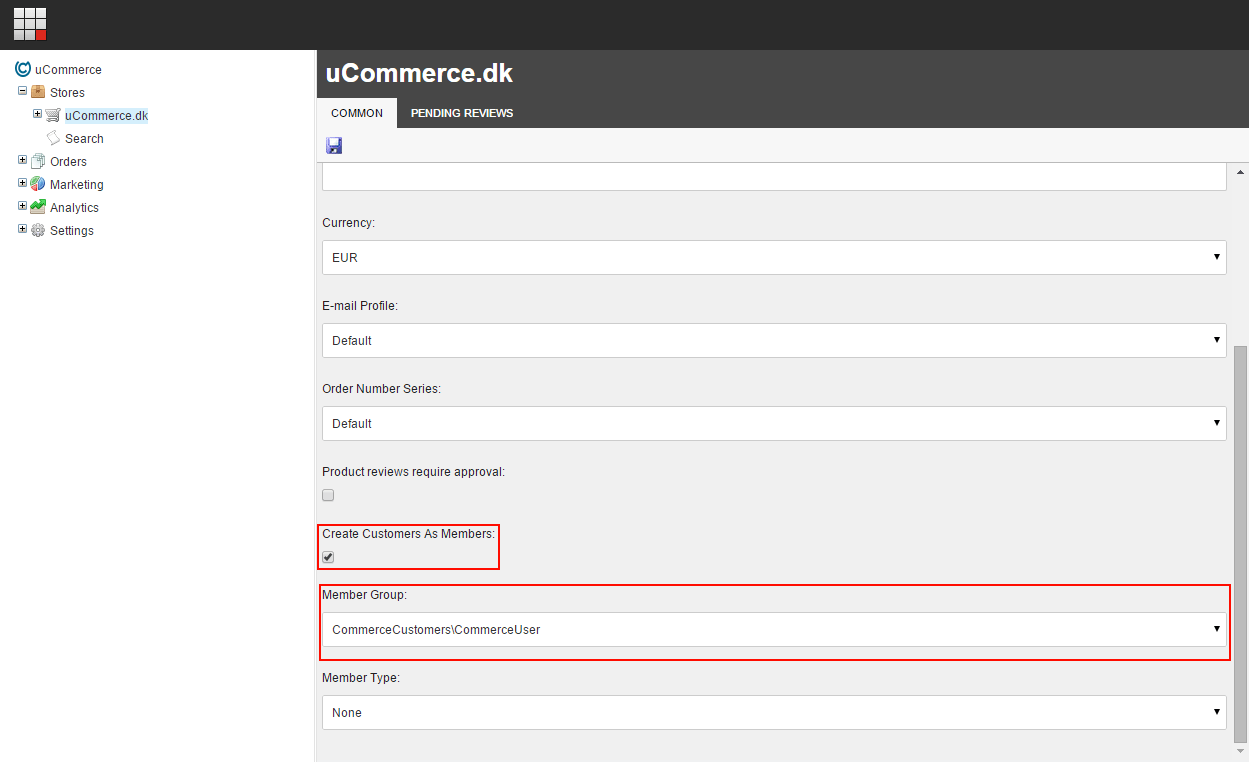Viewport: 1249px width, 762px height.
Task: Open the E-mail Profile dropdown
Action: point(774,340)
